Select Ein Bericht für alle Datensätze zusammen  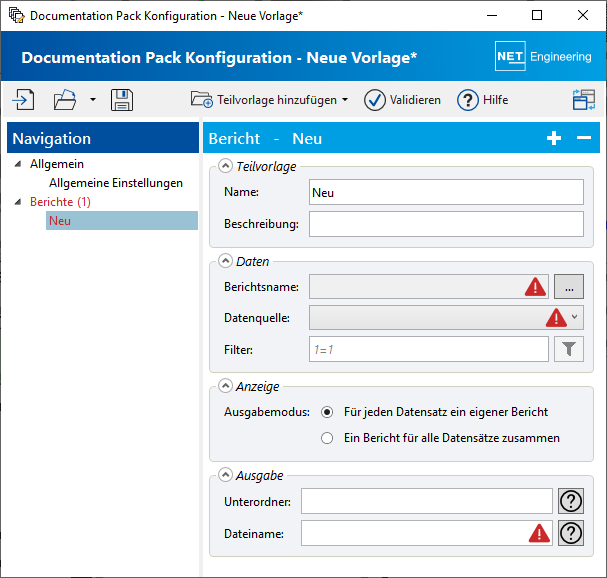327,438
